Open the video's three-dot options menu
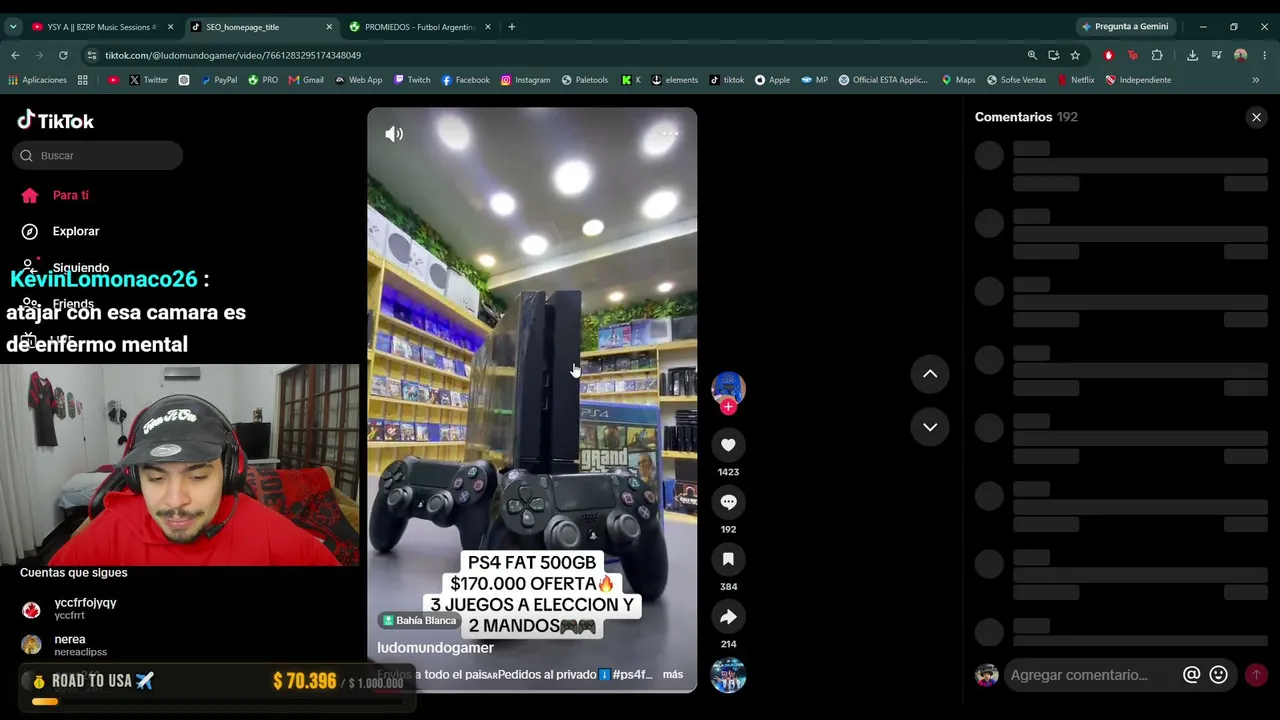The width and height of the screenshot is (1280, 720). [x=670, y=133]
